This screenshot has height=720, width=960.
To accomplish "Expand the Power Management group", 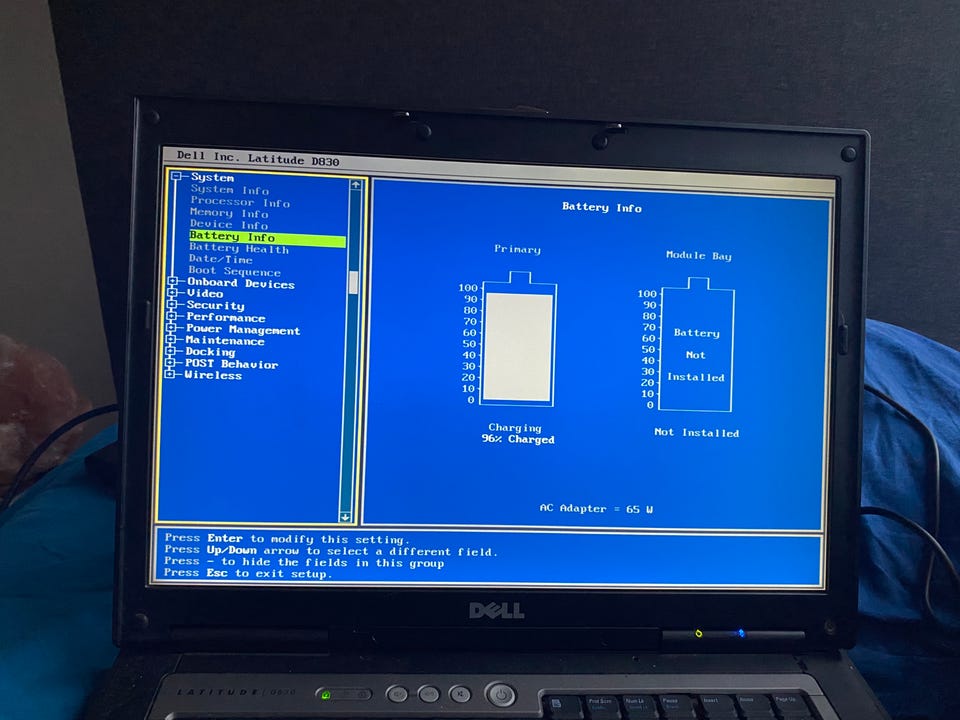I will point(171,328).
